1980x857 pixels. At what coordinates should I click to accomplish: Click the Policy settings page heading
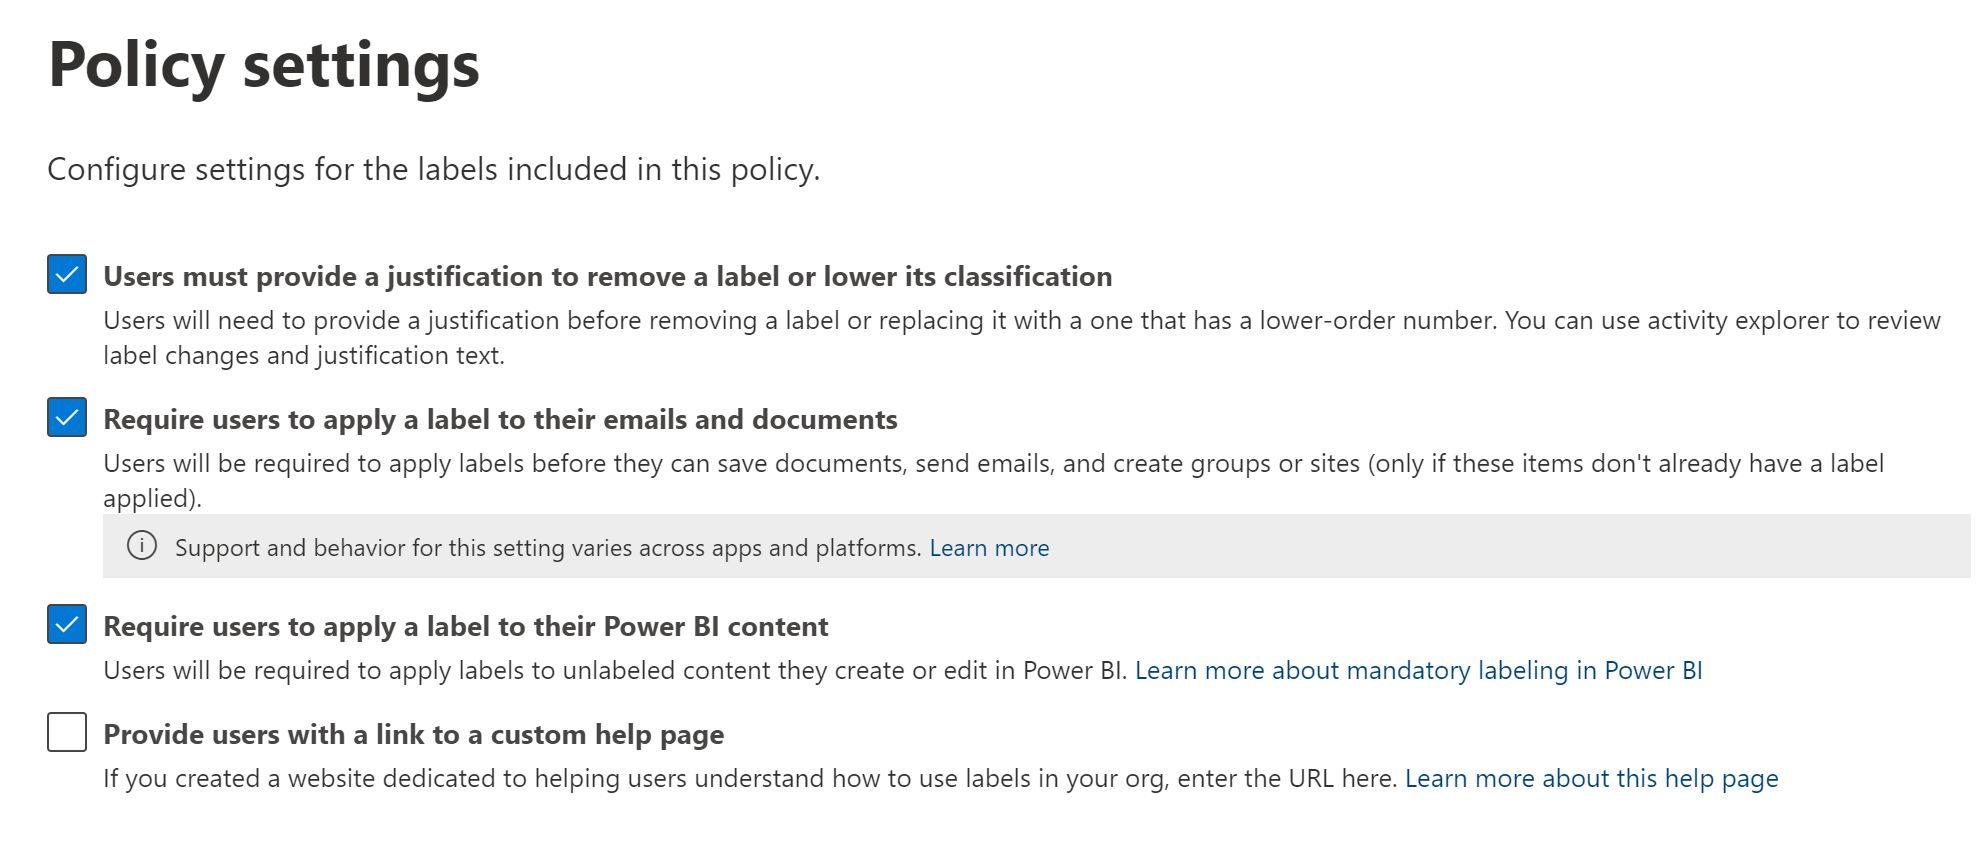pos(264,65)
